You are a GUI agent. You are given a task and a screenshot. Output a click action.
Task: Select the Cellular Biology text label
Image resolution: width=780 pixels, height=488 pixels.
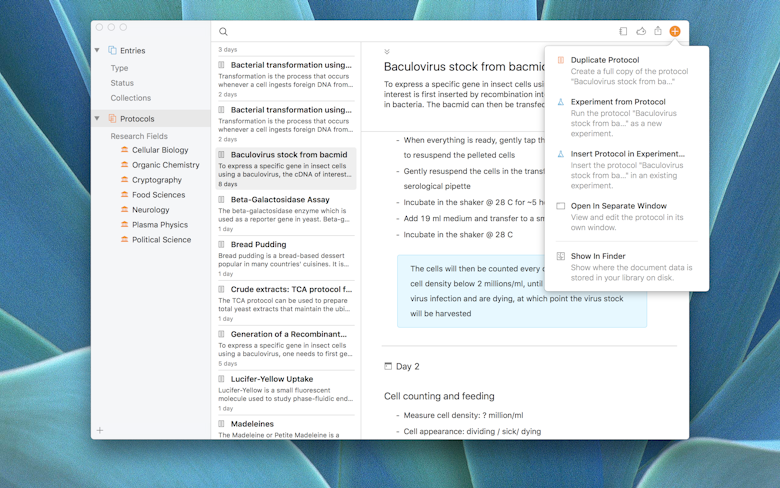pyautogui.click(x=160, y=150)
